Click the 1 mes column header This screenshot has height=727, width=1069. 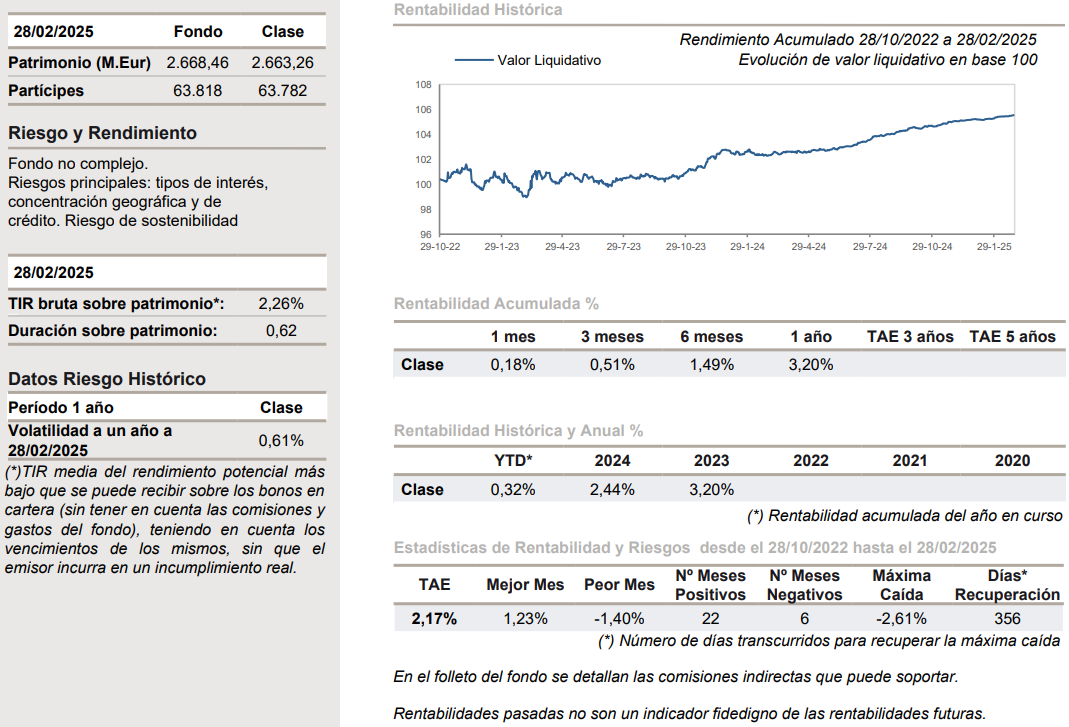tap(513, 337)
